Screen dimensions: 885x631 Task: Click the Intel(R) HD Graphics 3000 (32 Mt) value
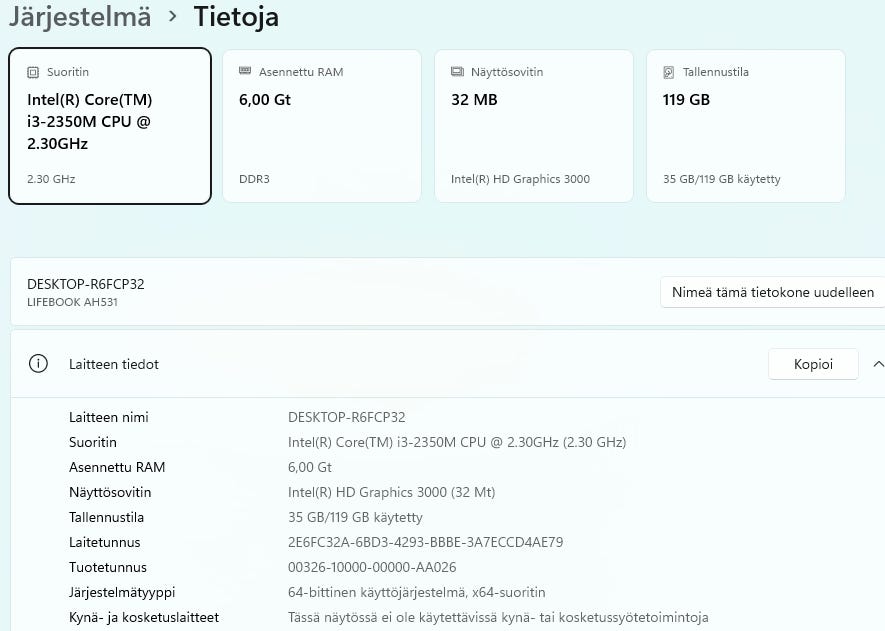[x=391, y=492]
